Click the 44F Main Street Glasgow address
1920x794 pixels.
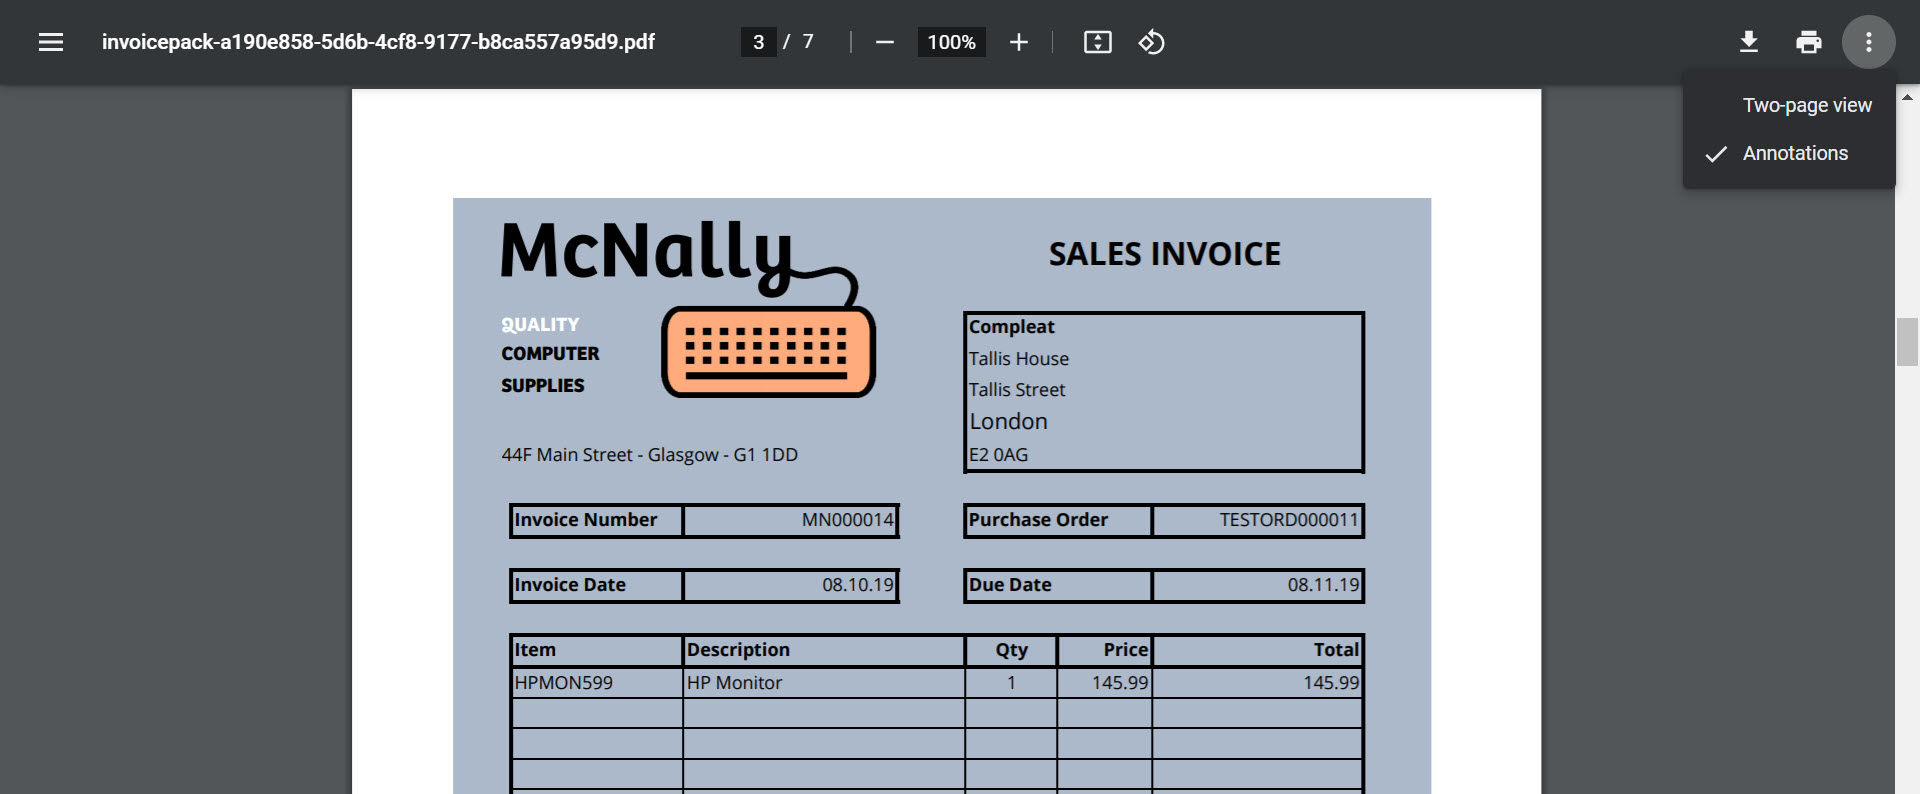point(649,455)
